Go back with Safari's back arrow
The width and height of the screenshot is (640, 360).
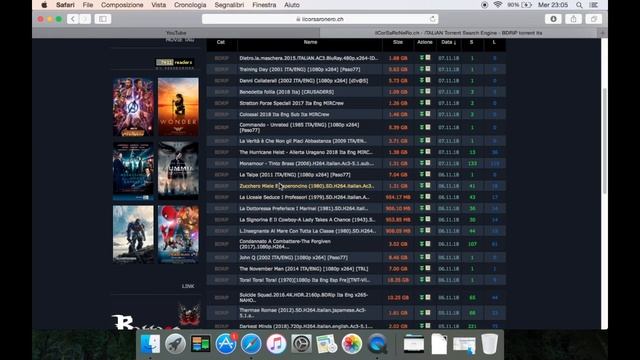(x=73, y=19)
